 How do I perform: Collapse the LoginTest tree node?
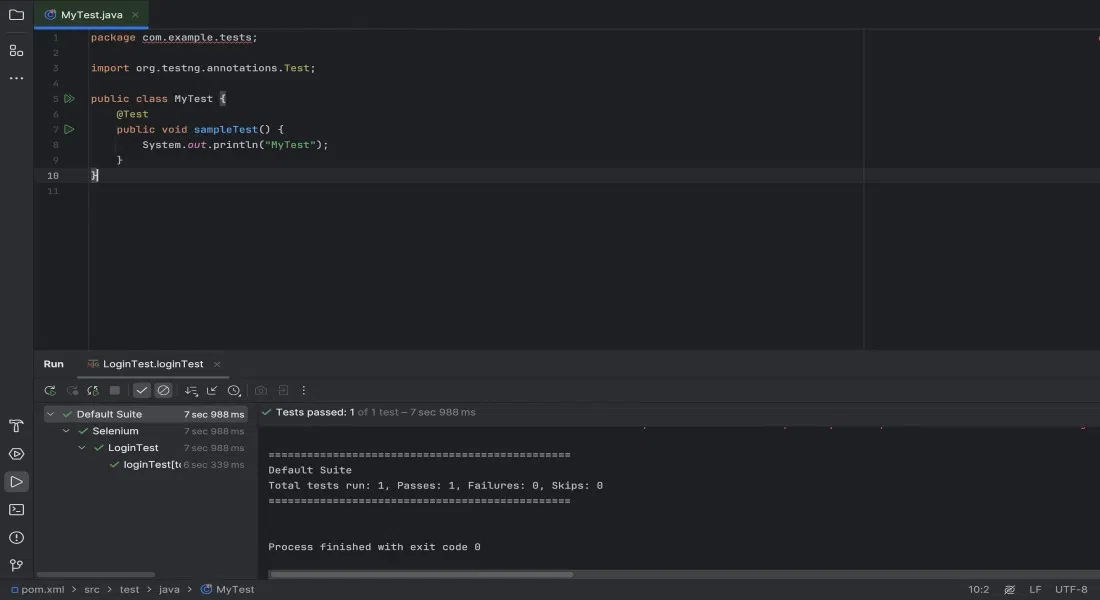point(83,448)
